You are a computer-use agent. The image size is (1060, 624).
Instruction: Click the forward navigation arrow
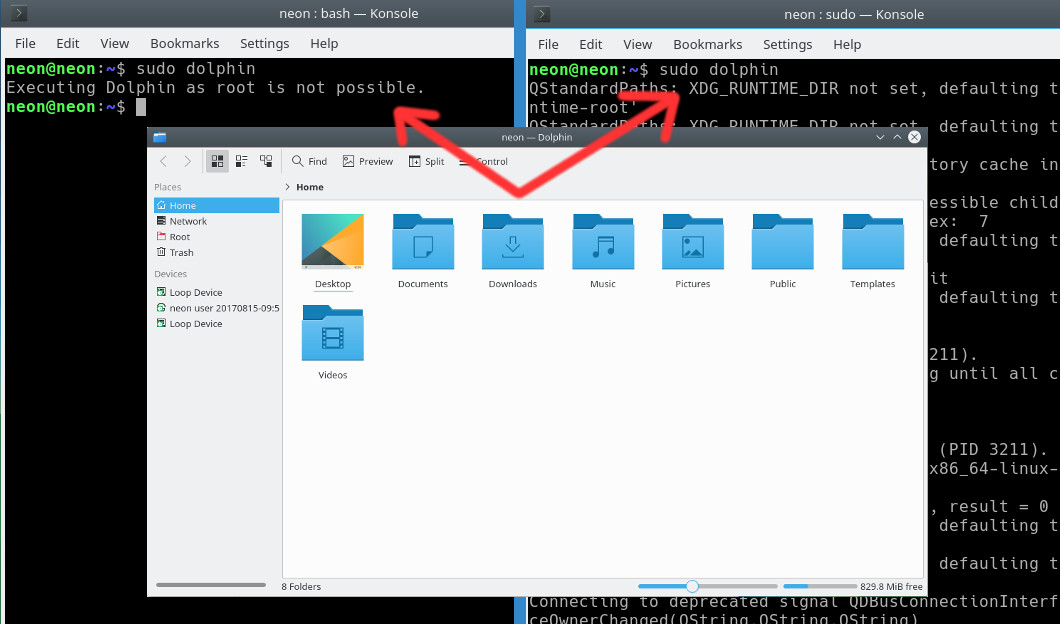(187, 161)
